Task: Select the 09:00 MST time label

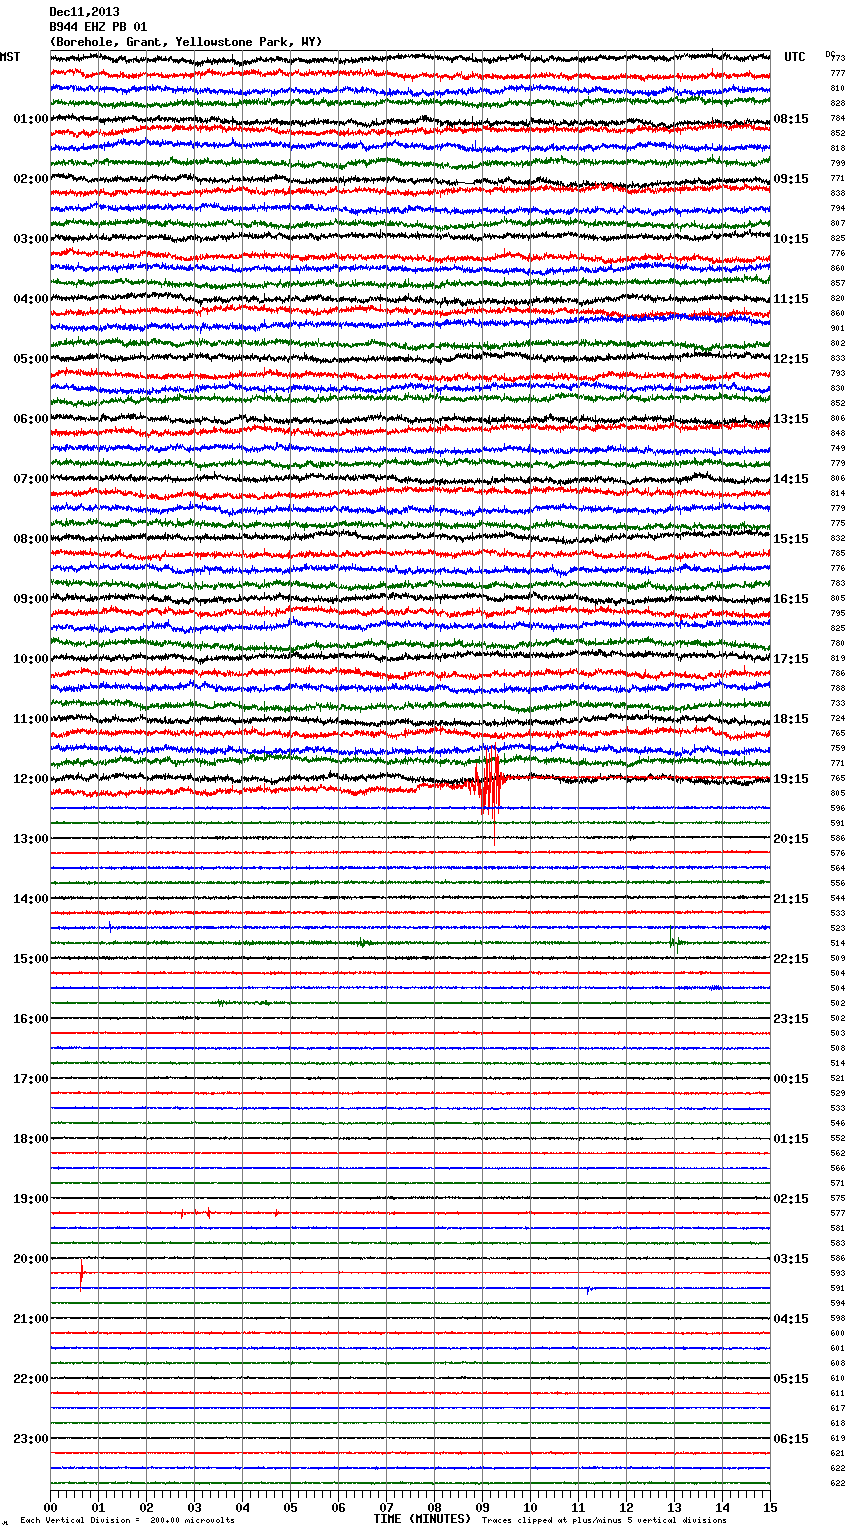Action: click(31, 599)
